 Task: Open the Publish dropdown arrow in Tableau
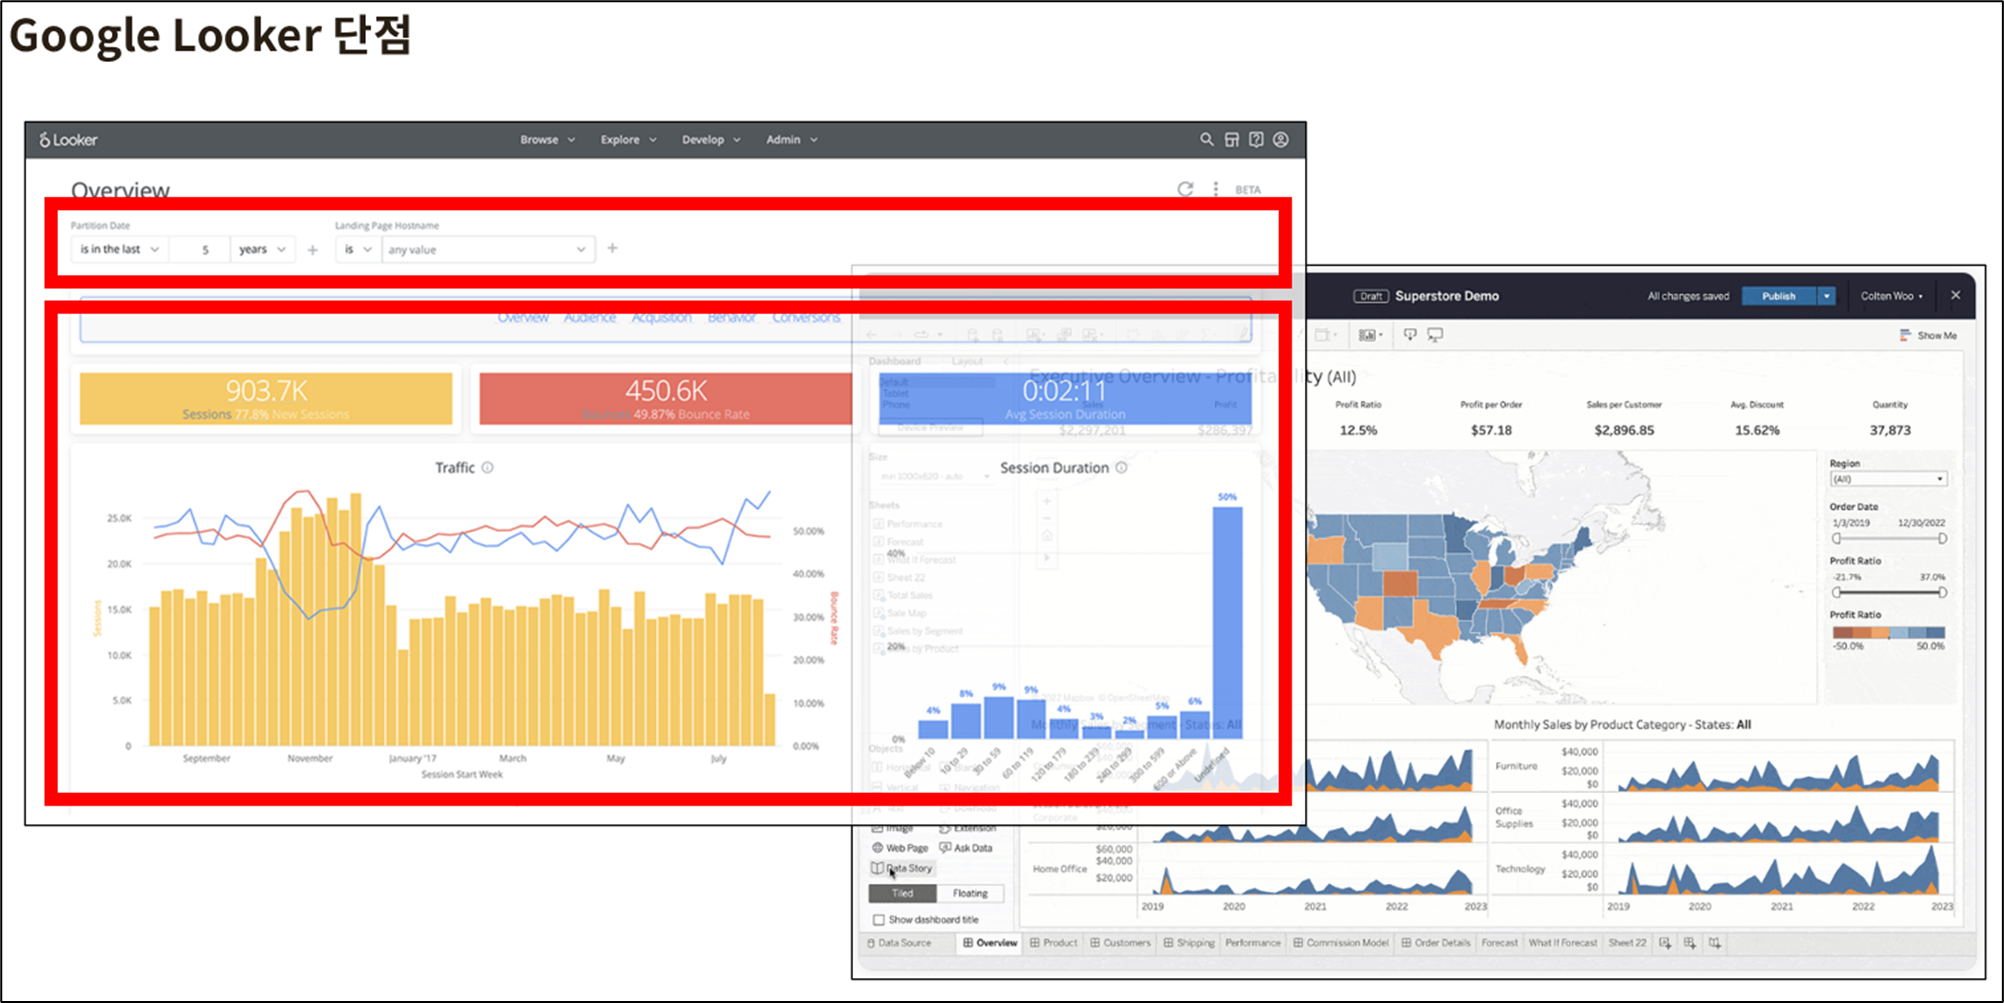pyautogui.click(x=1827, y=296)
